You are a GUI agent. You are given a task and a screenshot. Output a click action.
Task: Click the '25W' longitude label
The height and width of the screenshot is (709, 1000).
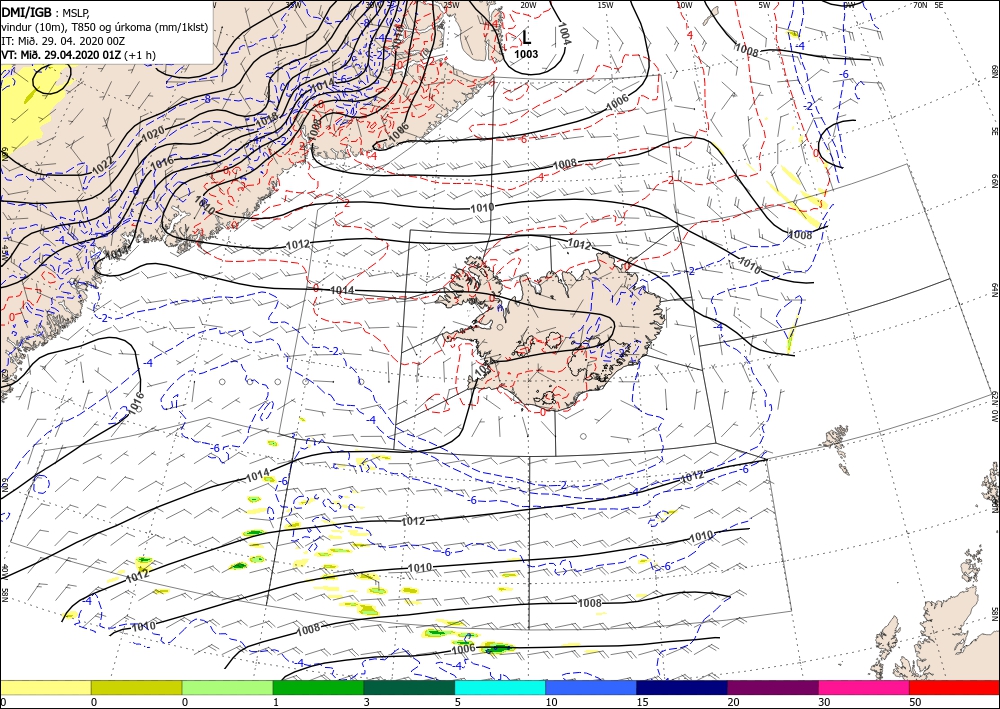pyautogui.click(x=450, y=5)
